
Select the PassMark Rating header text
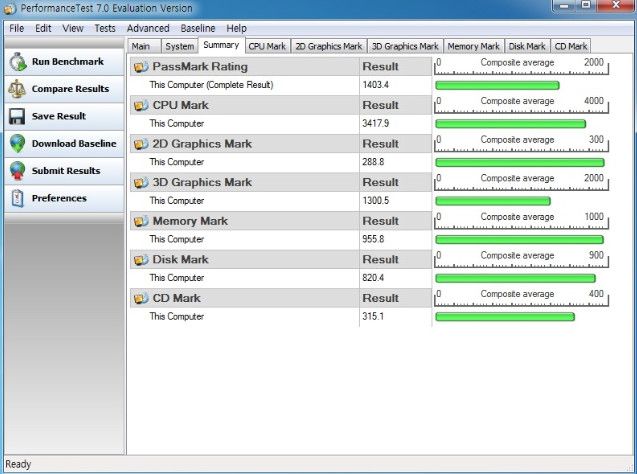[200, 67]
